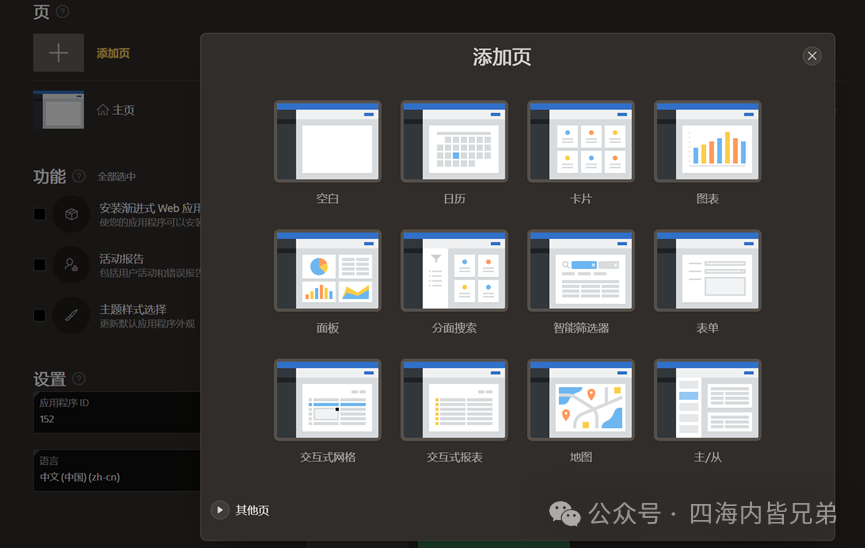Open the 语言 language dropdown
The image size is (865, 548).
117,470
